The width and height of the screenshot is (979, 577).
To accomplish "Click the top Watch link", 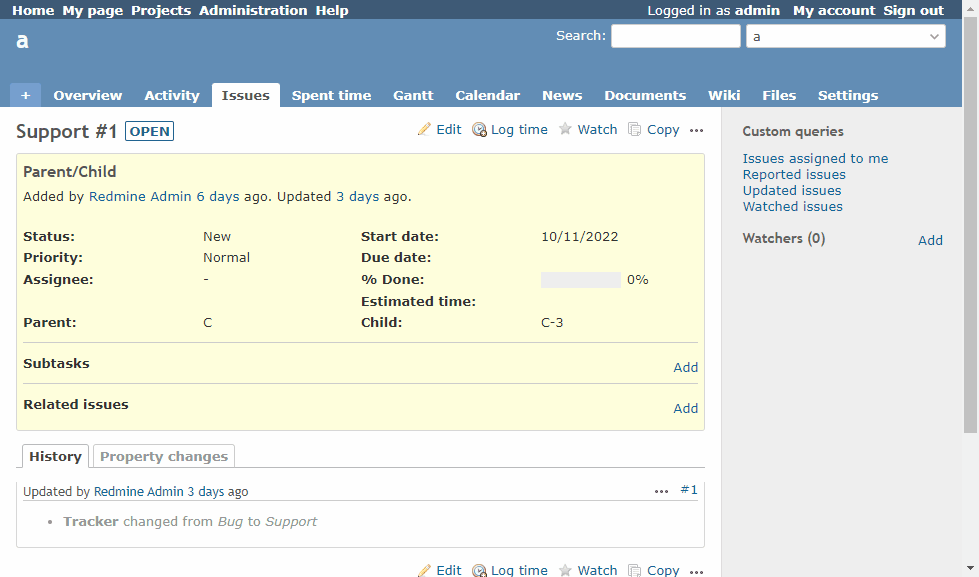I will [x=598, y=129].
